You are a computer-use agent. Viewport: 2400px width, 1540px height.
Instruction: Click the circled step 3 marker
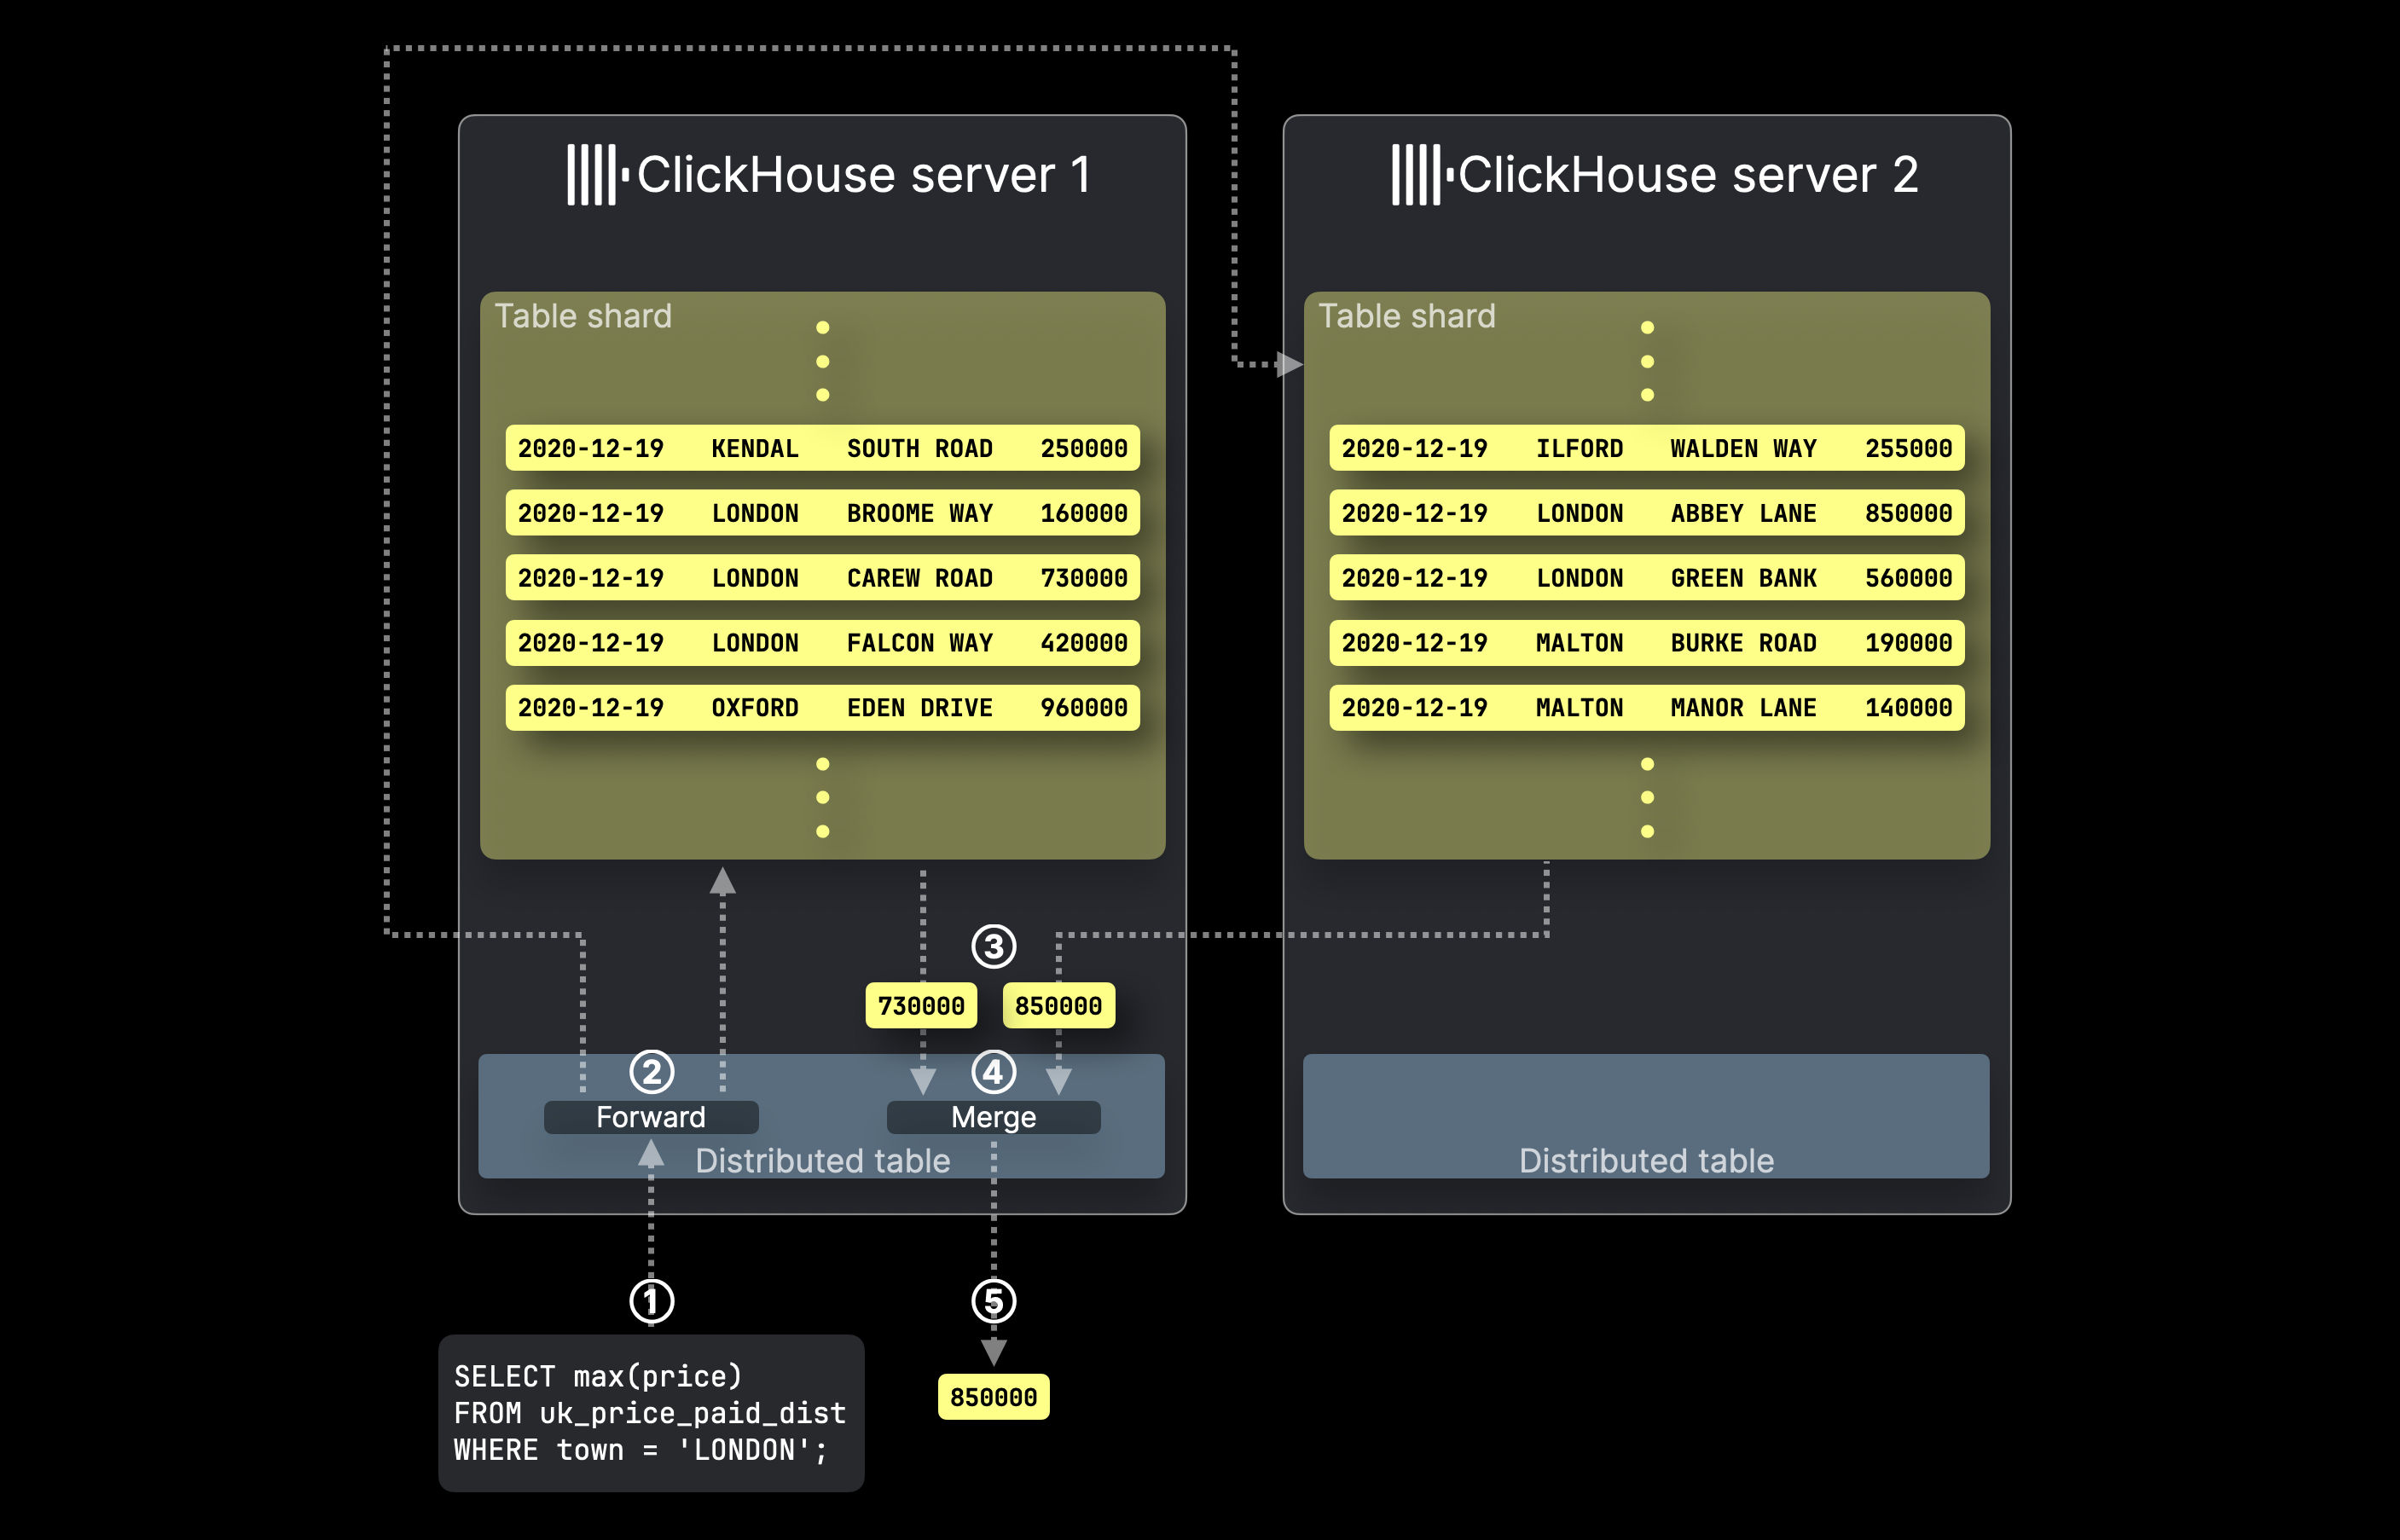[993, 946]
